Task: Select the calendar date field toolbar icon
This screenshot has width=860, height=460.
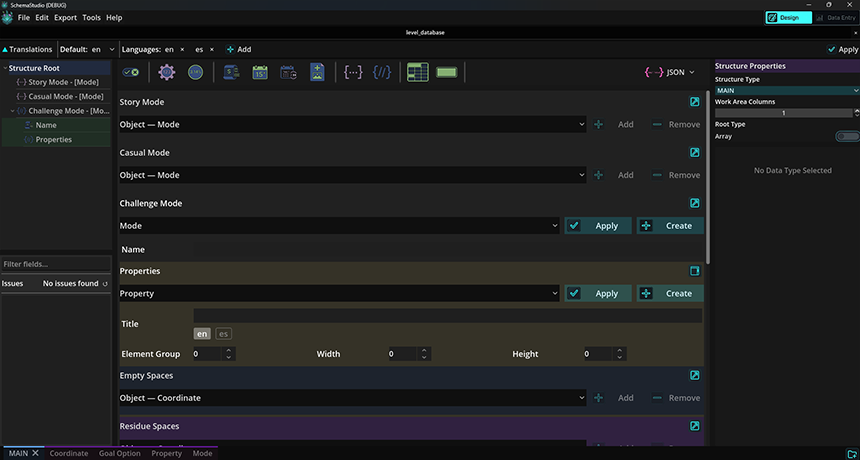Action: click(x=260, y=72)
